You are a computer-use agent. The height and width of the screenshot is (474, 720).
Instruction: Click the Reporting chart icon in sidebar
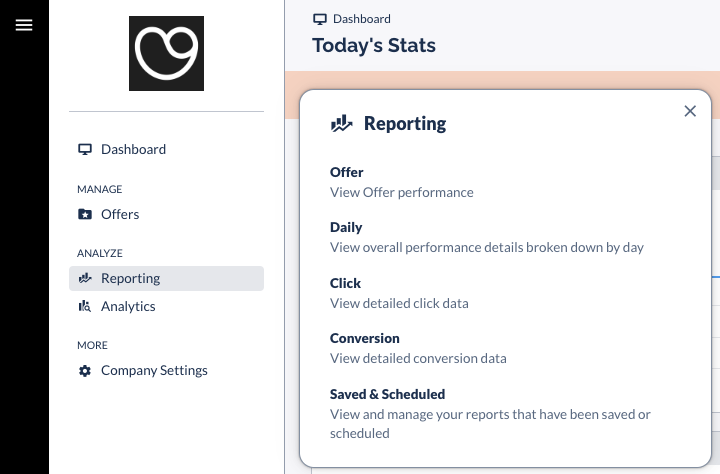(85, 279)
